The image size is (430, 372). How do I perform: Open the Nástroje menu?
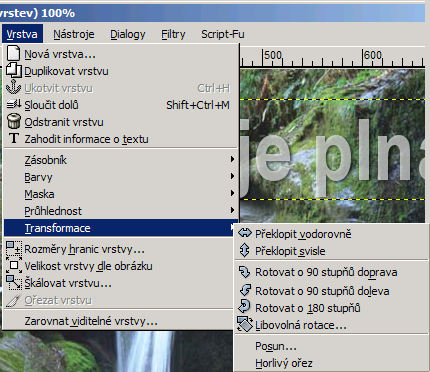[74, 34]
